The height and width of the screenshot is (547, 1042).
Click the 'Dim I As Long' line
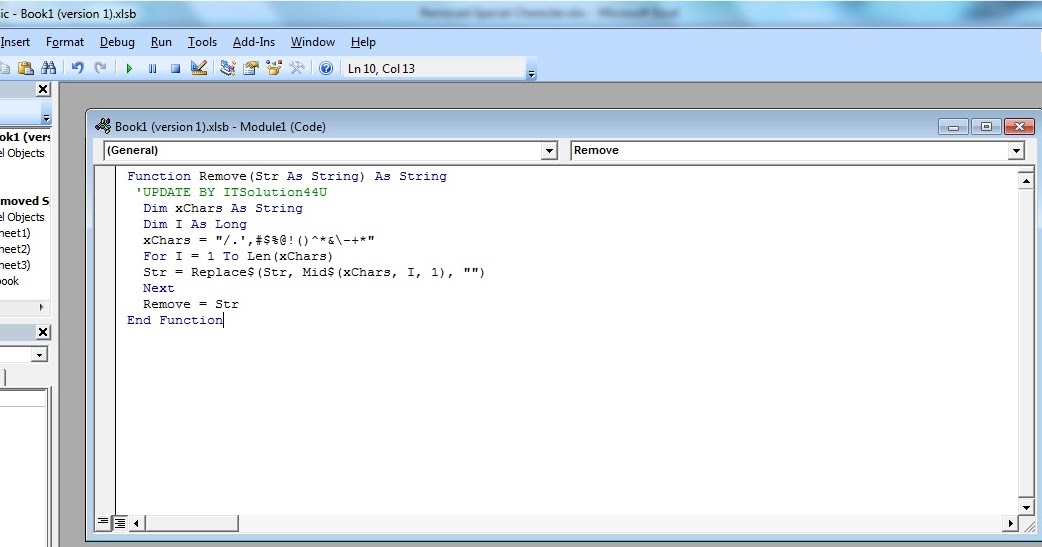[195, 224]
